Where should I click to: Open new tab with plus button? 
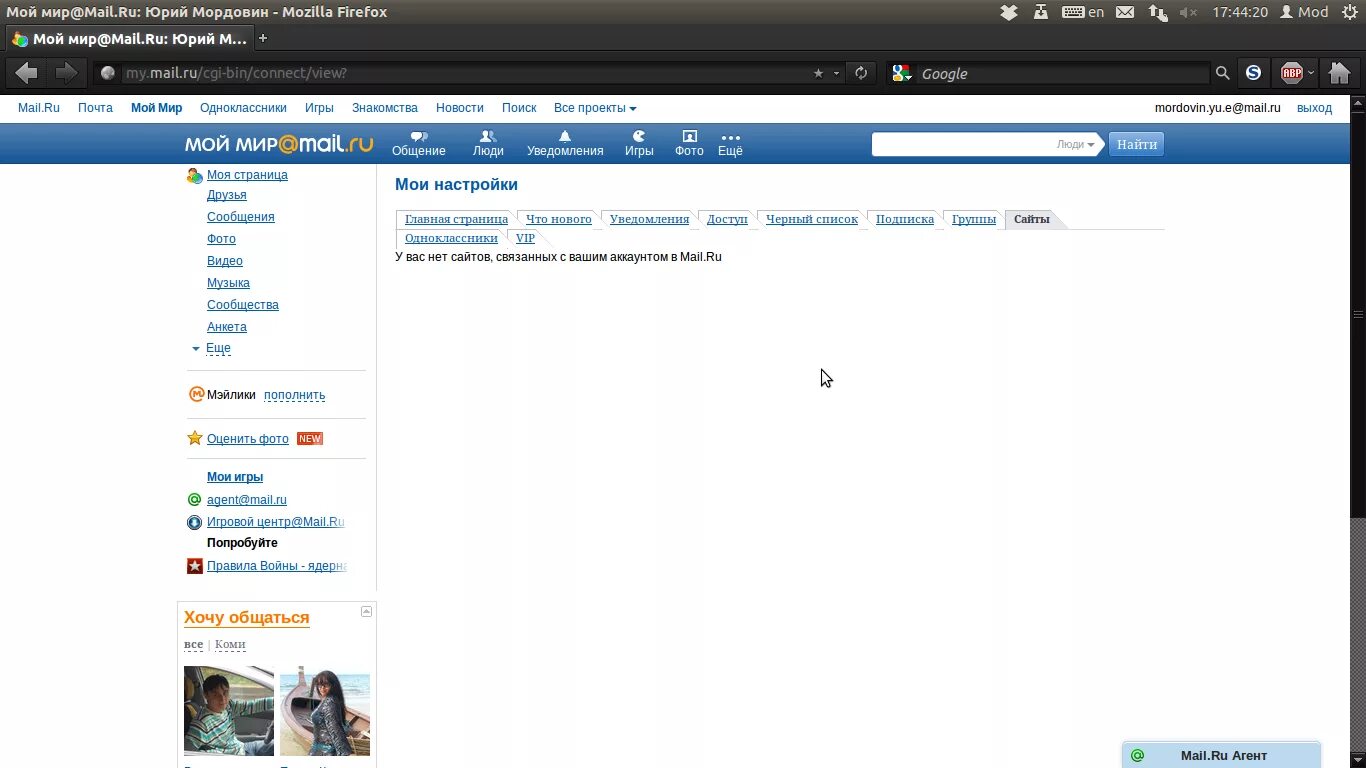(x=263, y=38)
